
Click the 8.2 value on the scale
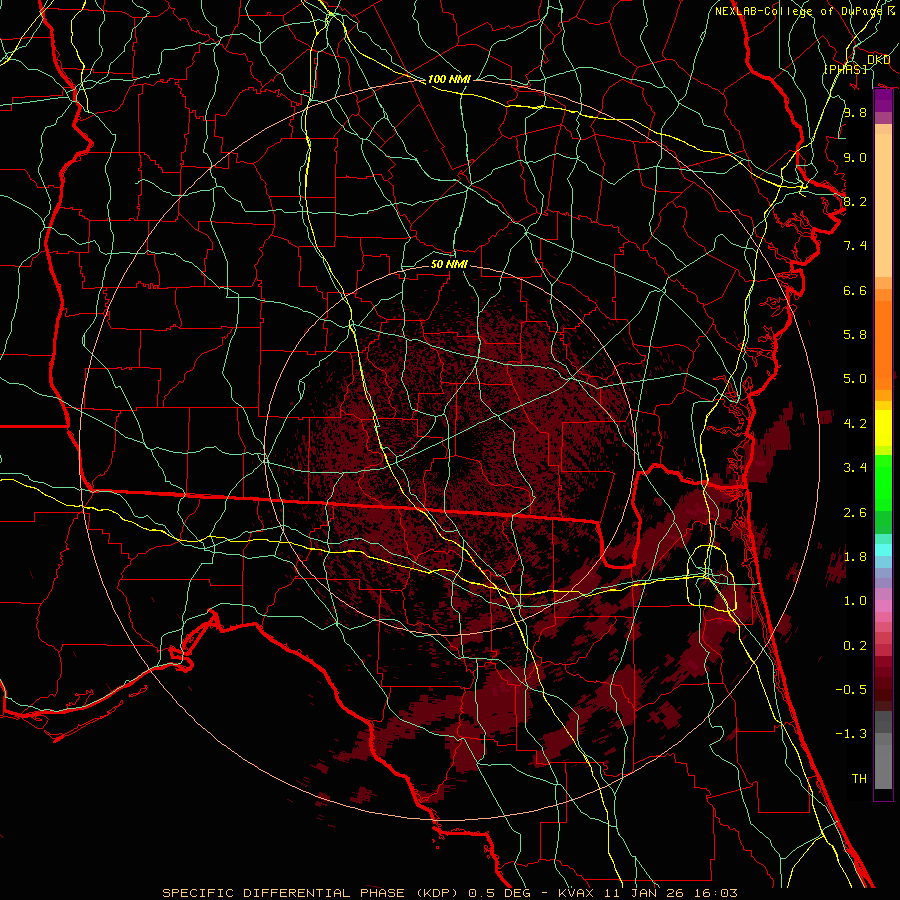point(855,201)
